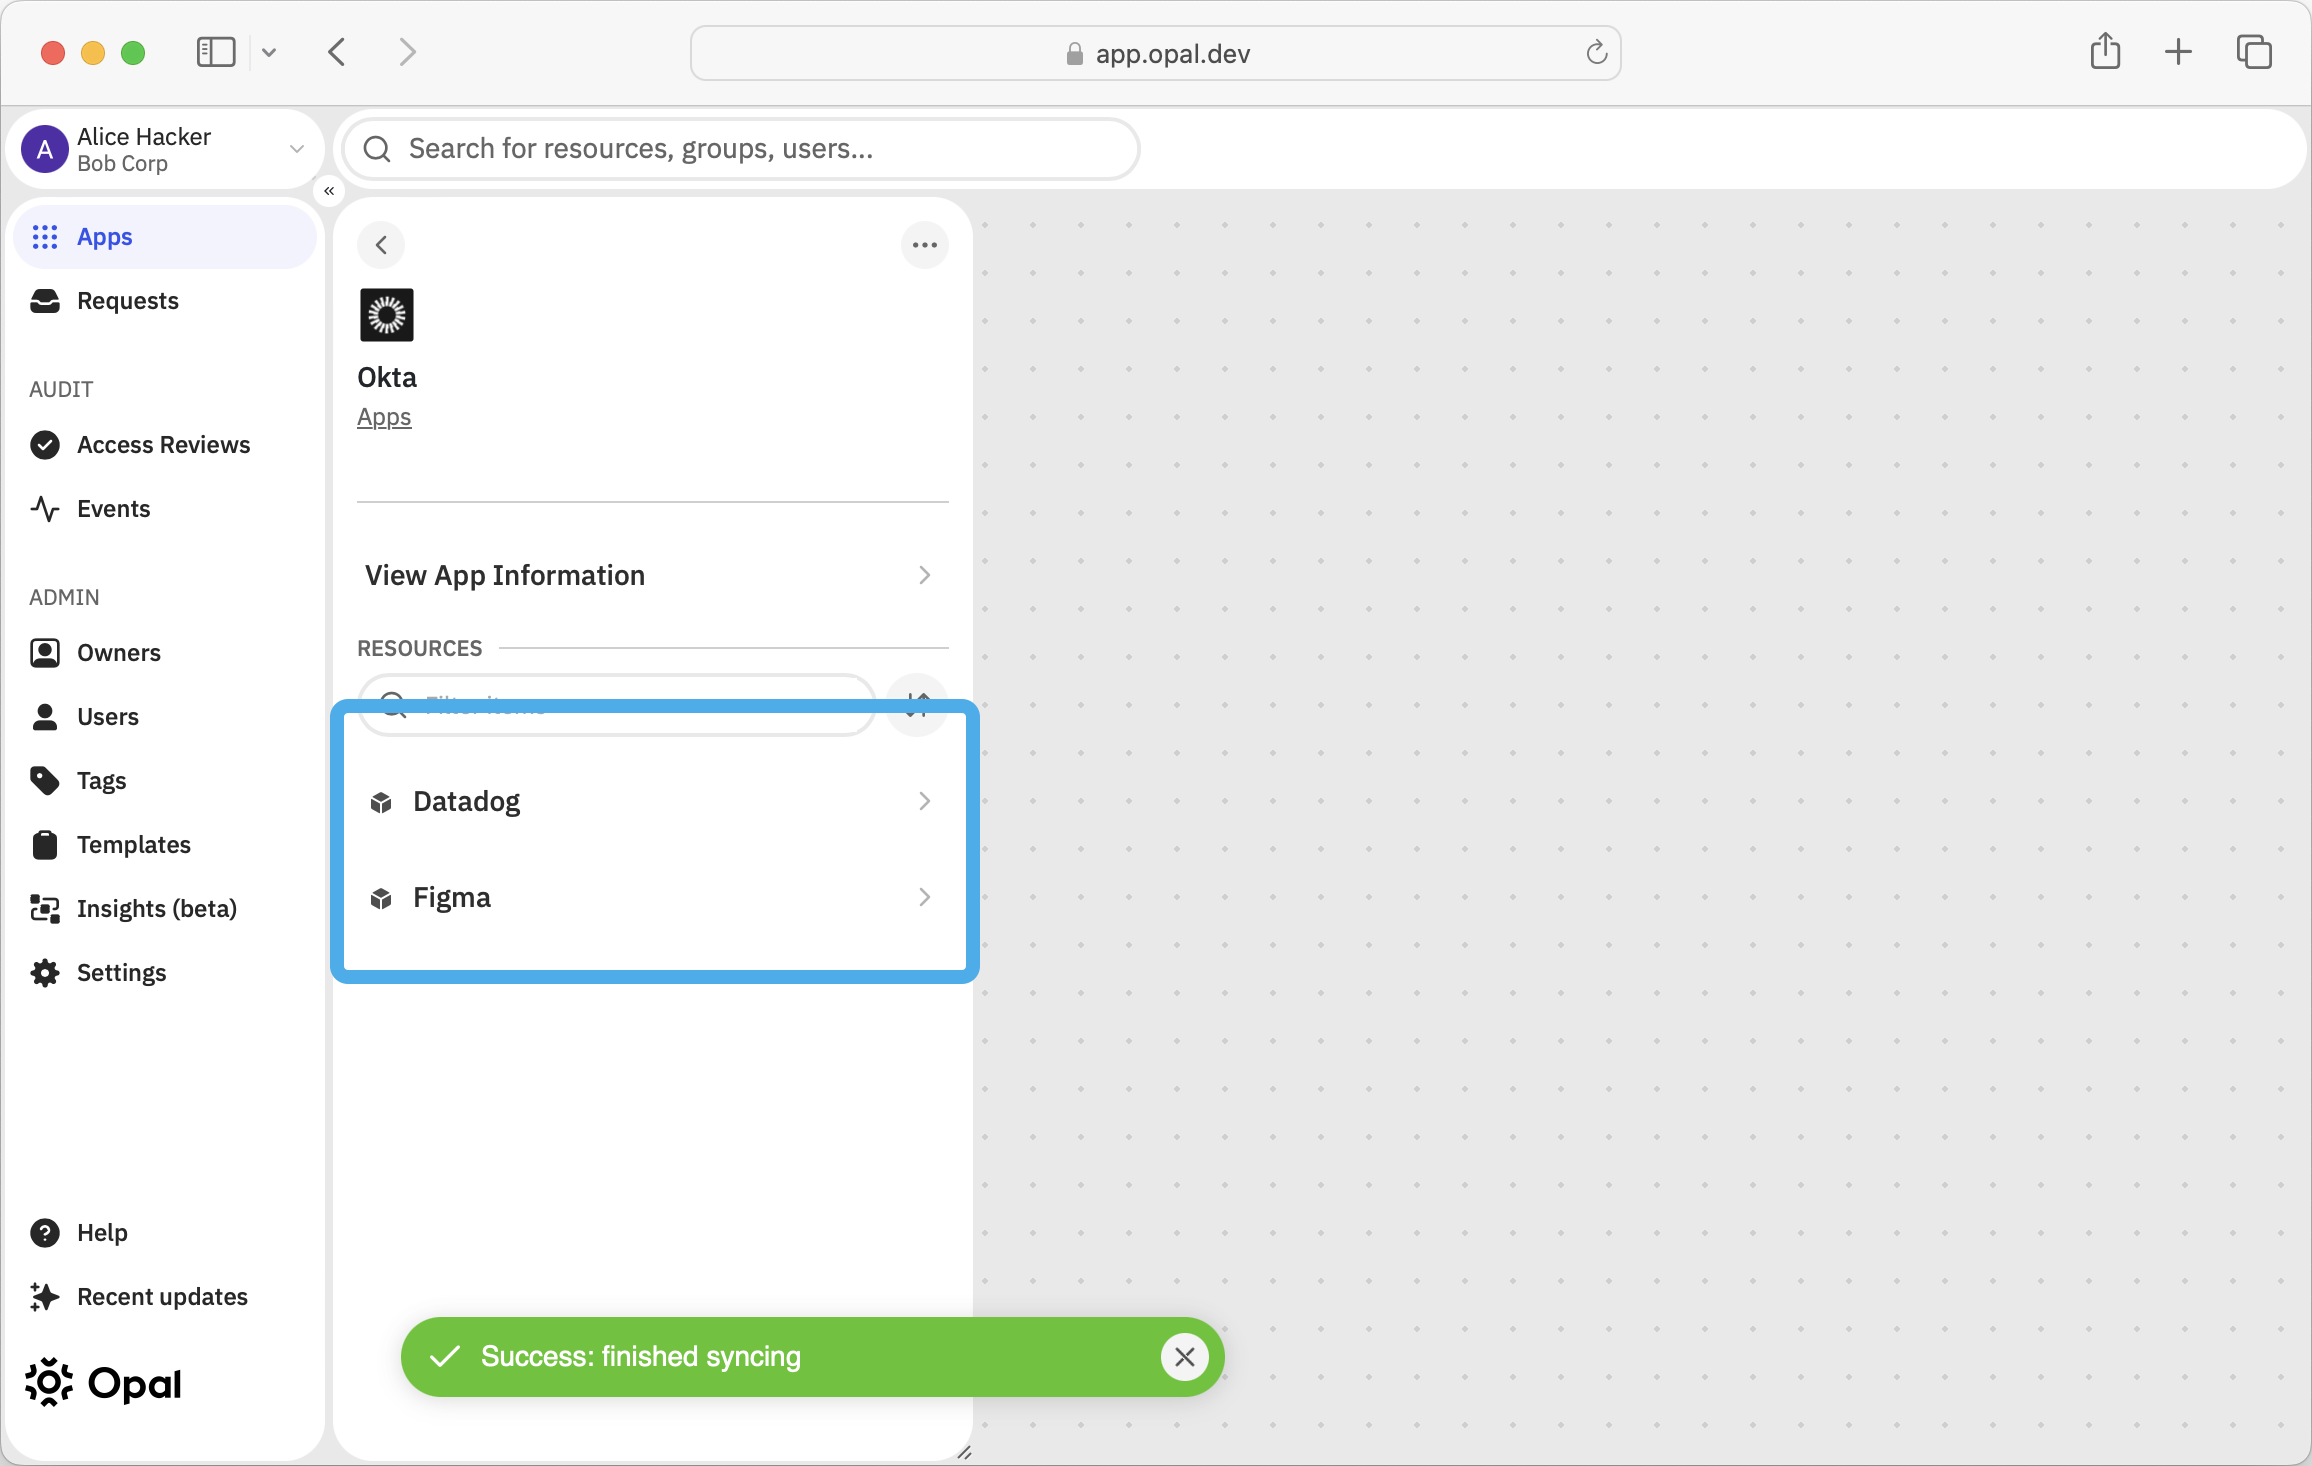Go back using the panel back arrow
The image size is (2312, 1466).
pos(381,245)
